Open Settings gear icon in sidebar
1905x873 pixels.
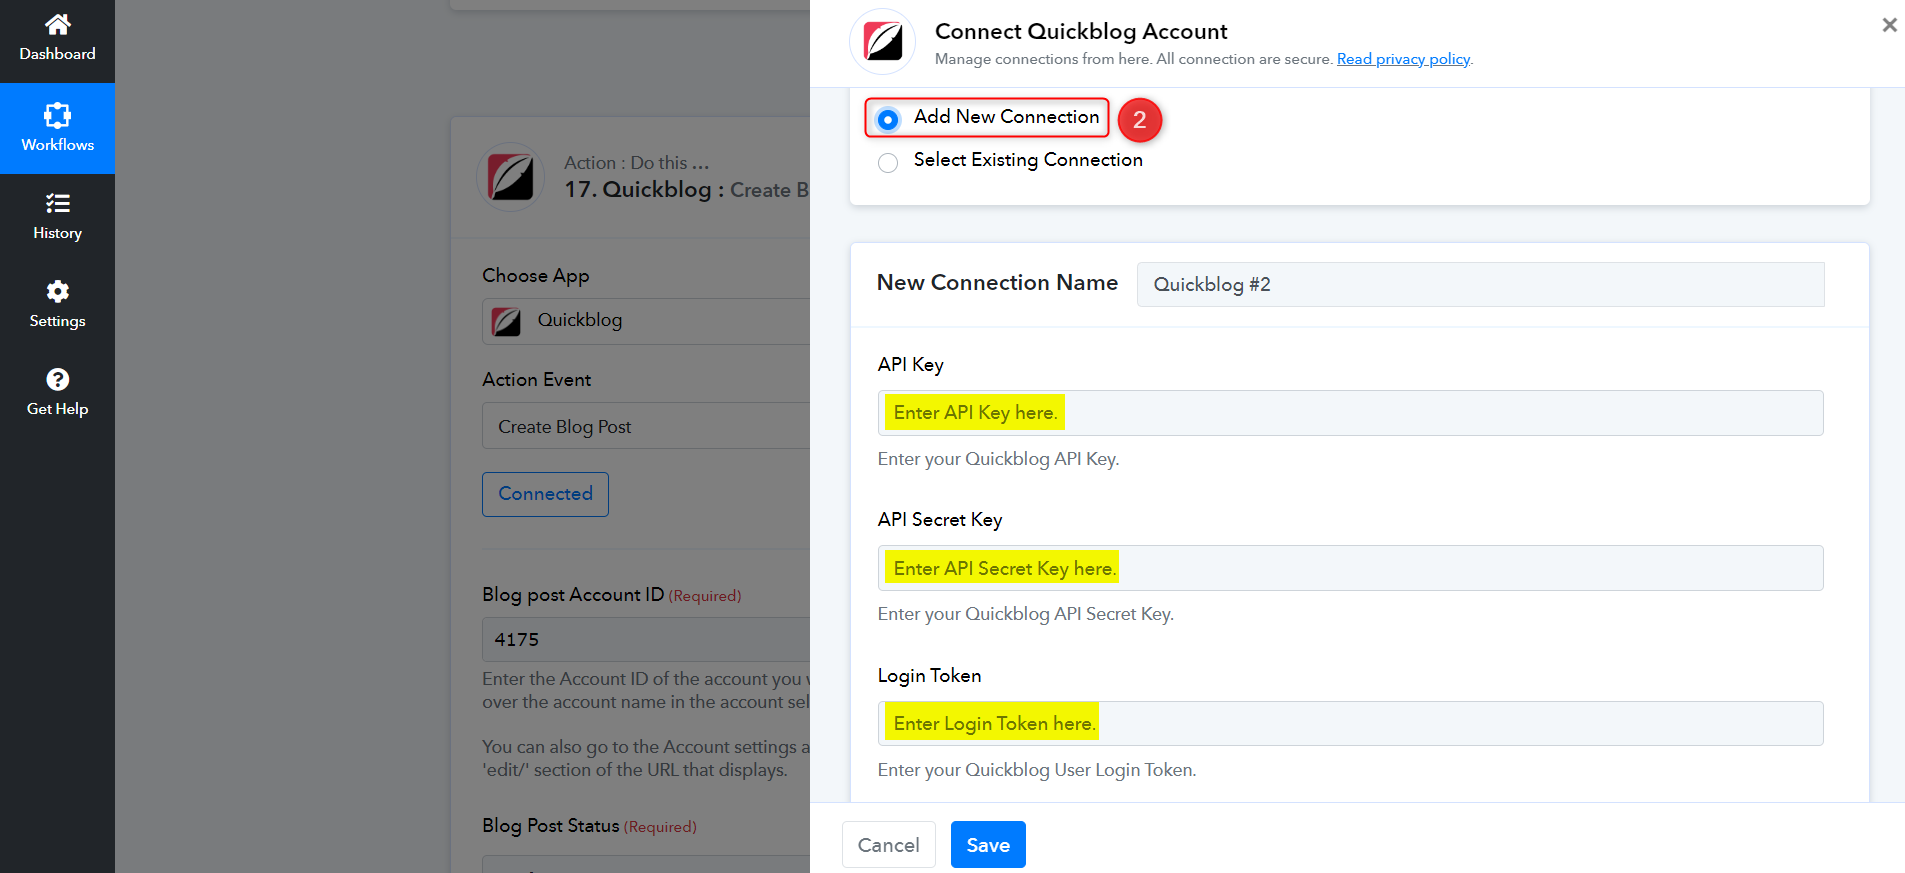(58, 291)
